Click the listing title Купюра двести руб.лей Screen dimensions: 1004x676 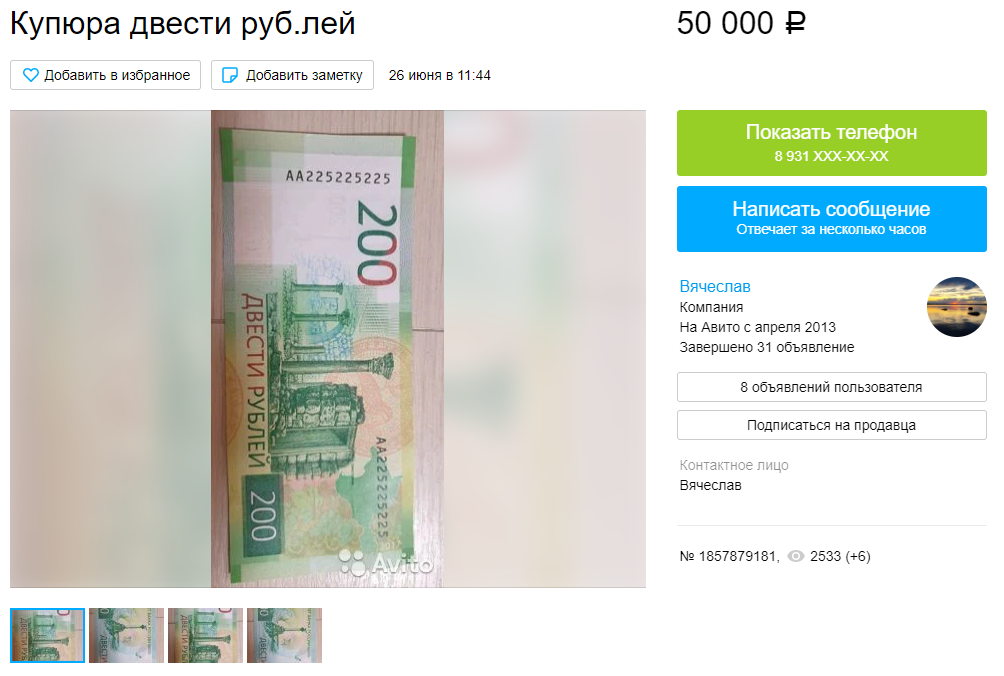[x=182, y=24]
